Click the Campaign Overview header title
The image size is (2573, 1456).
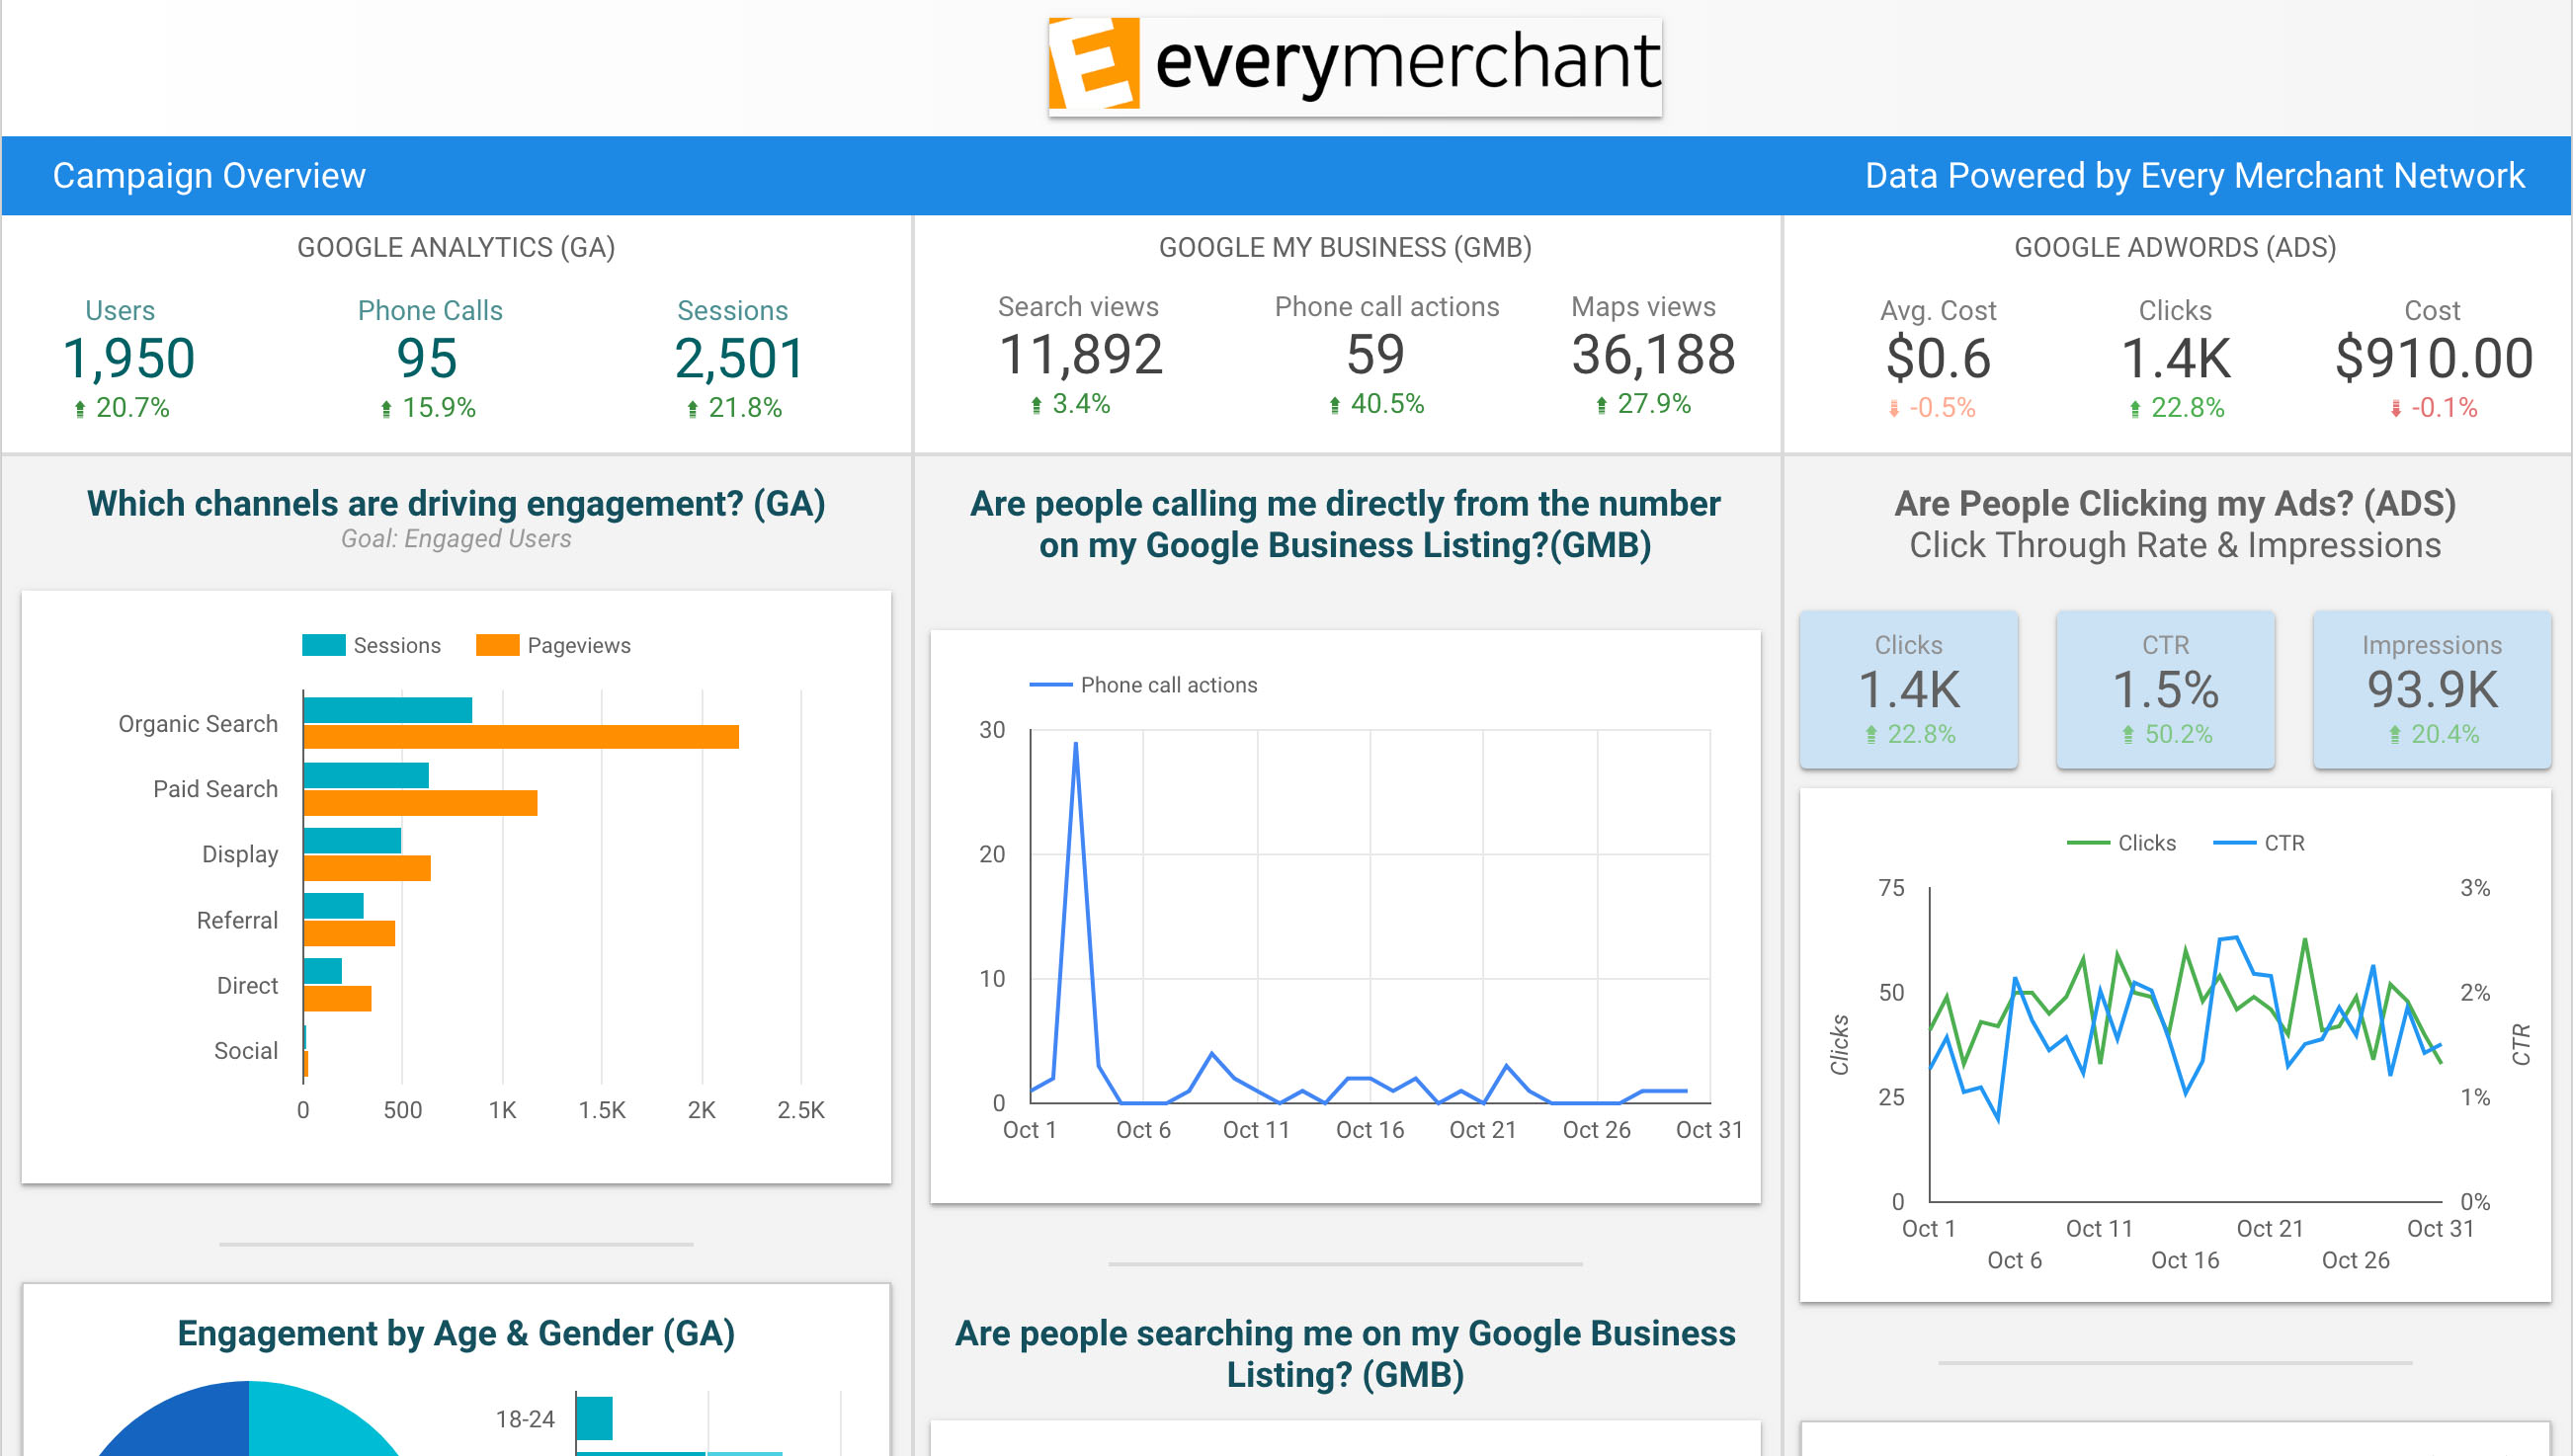pos(209,176)
